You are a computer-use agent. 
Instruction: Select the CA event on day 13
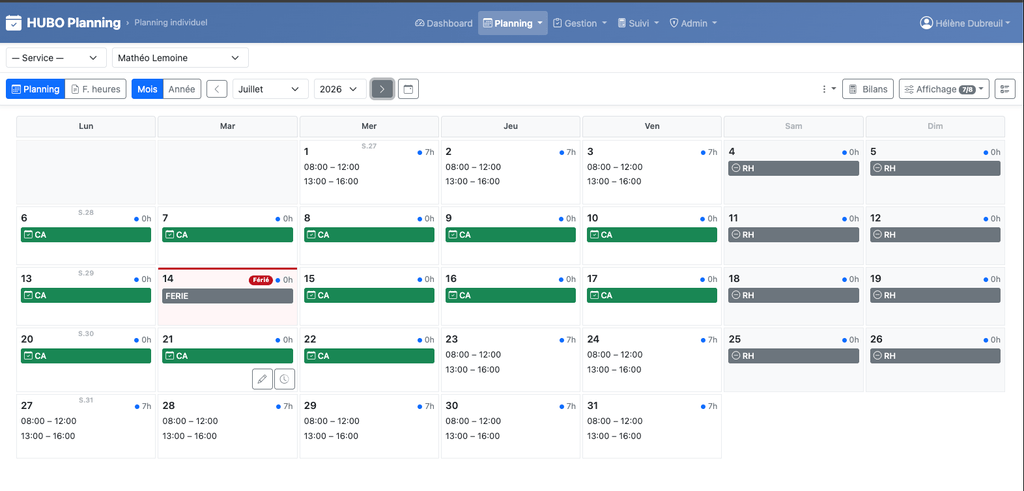(x=86, y=295)
